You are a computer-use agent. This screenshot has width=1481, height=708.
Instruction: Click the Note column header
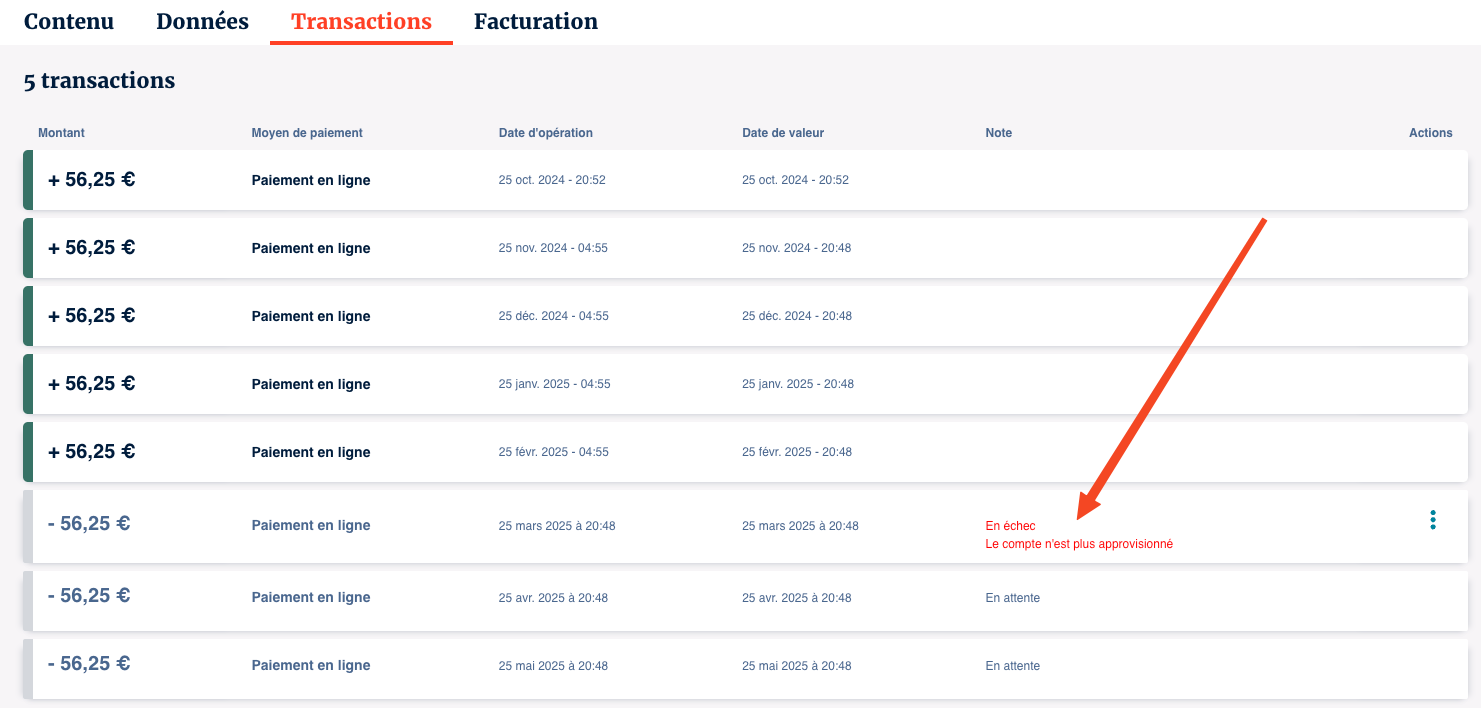[998, 133]
